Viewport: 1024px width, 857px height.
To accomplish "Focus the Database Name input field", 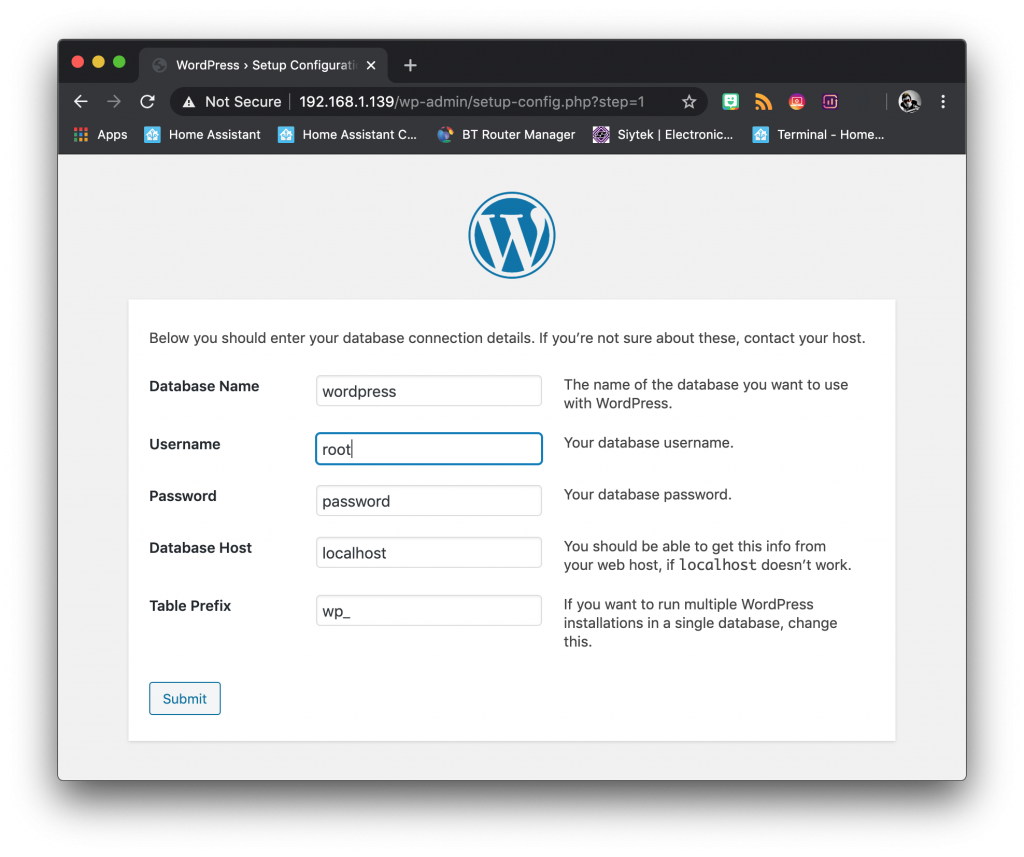I will pos(429,391).
